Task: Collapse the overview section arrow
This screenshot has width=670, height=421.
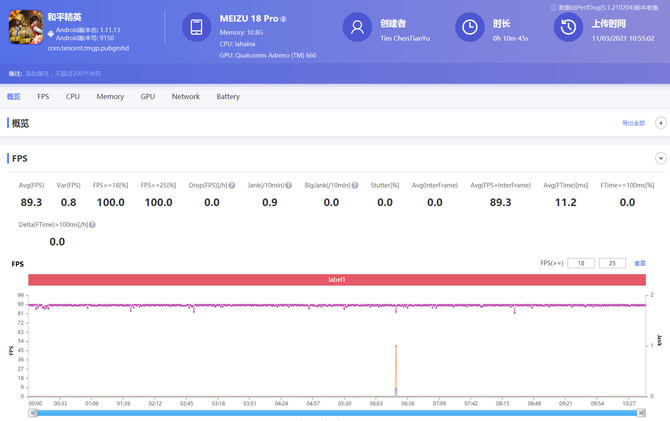Action: (661, 123)
